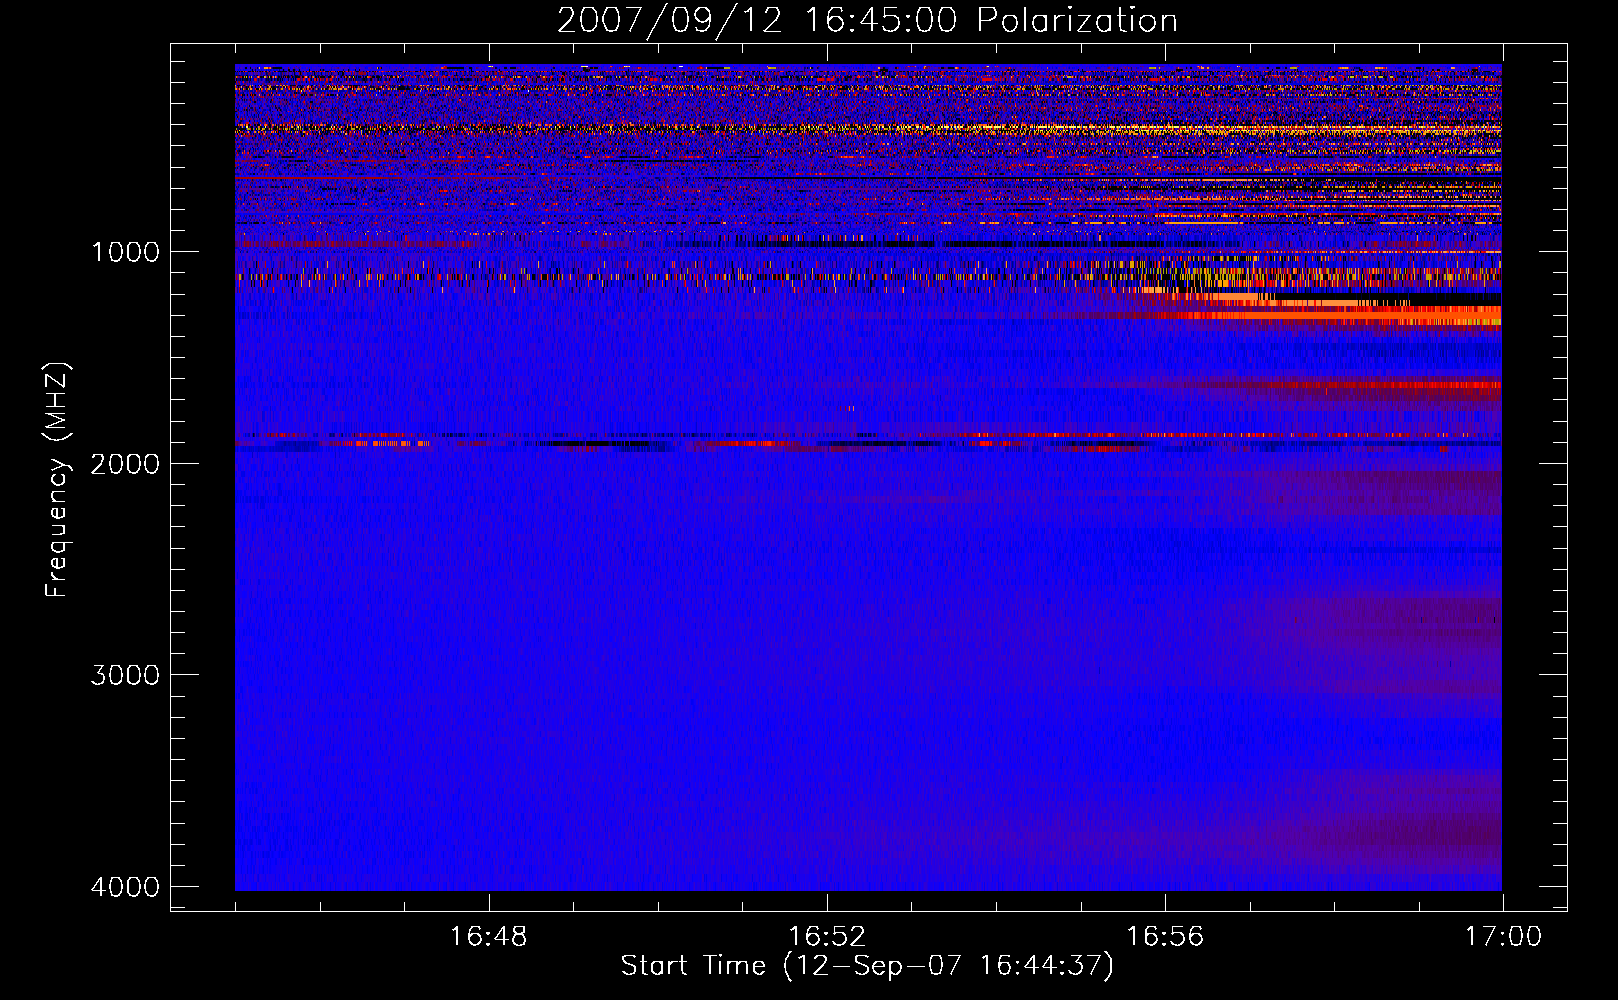Click the 16:56 time tick label

tap(1165, 937)
